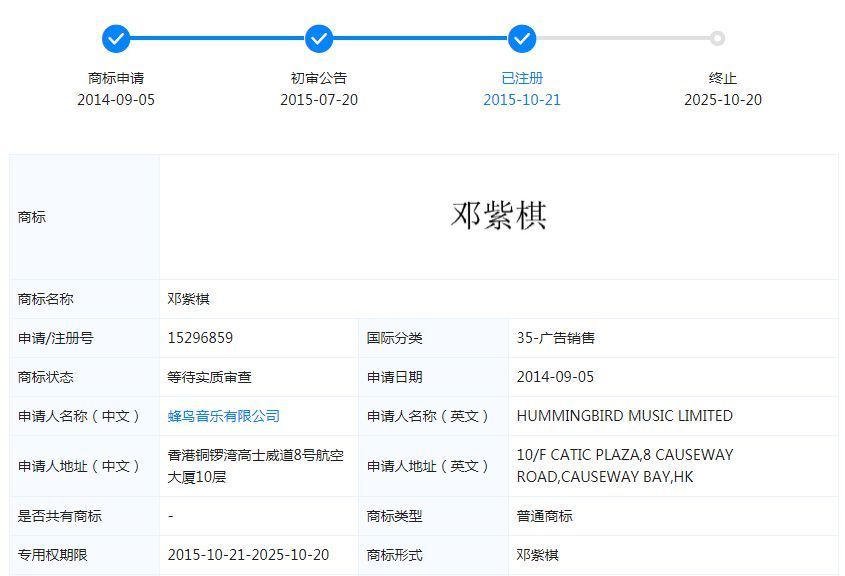The image size is (845, 576).
Task: Click the 商标申请 step label
Action: [116, 79]
